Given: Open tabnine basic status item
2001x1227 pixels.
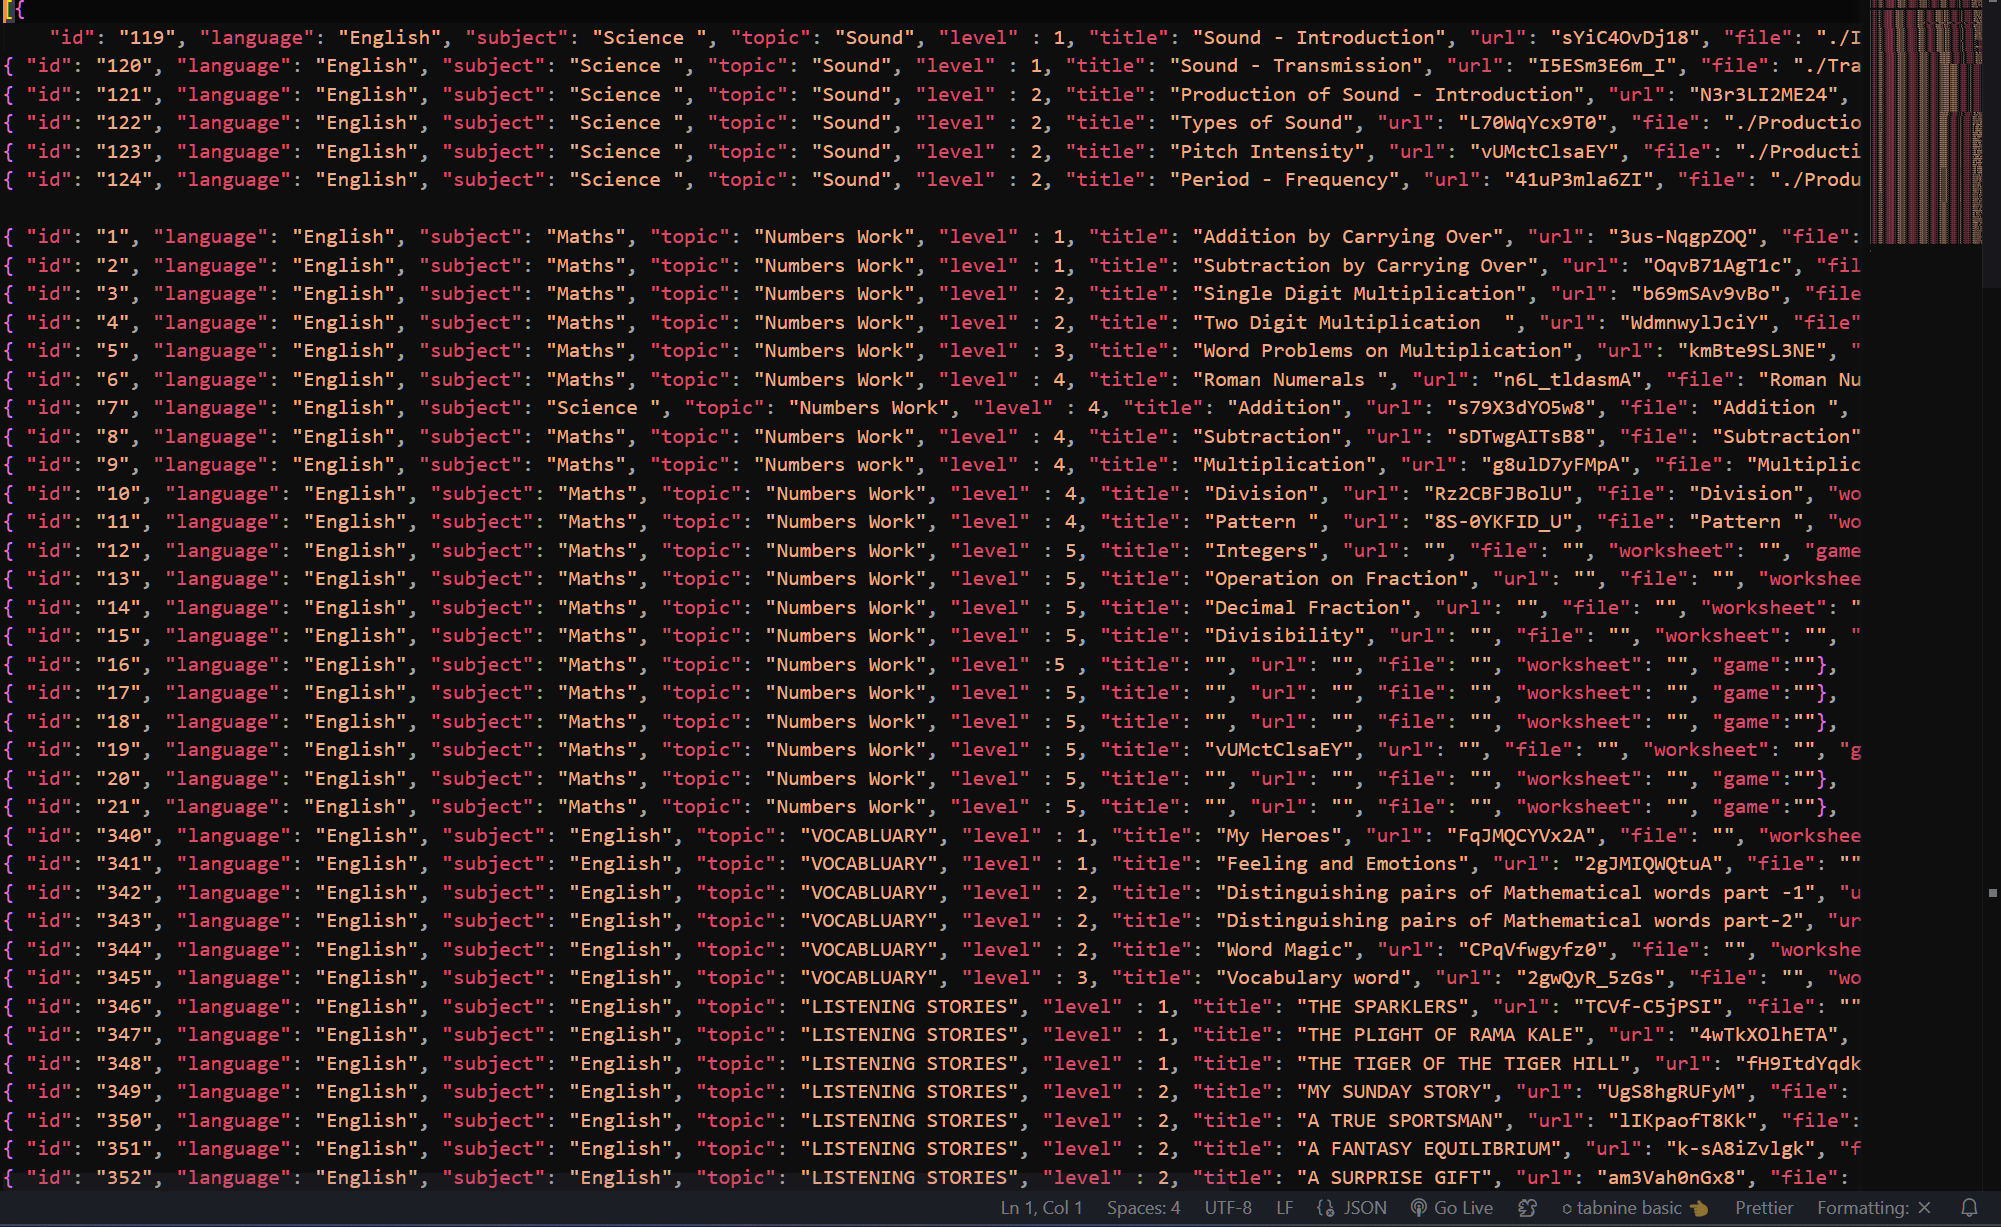Looking at the screenshot, I should pyautogui.click(x=1634, y=1208).
